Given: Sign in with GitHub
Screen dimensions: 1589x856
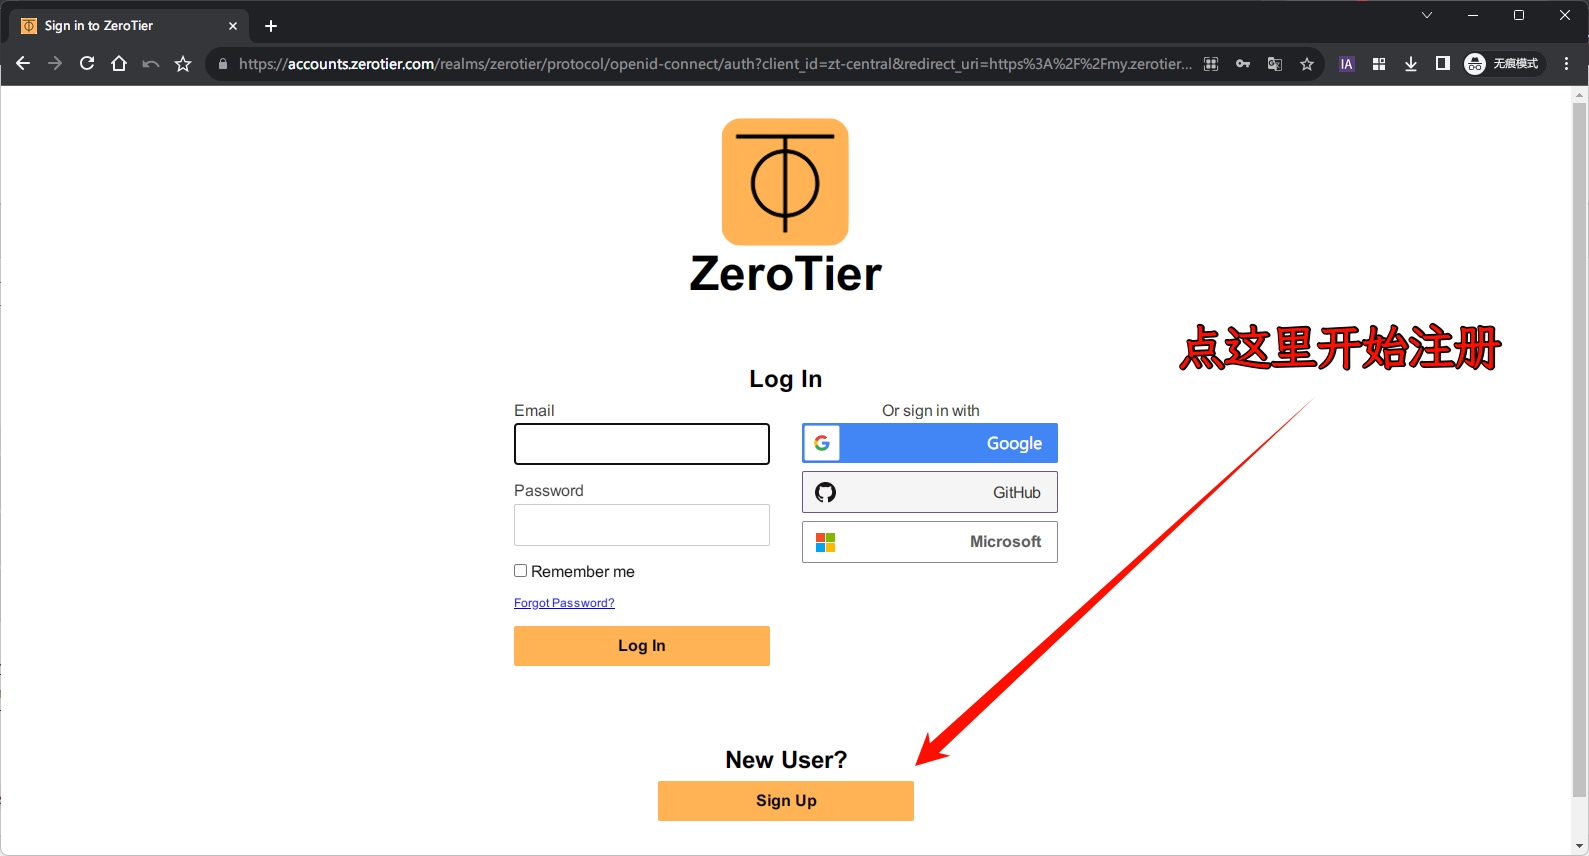Looking at the screenshot, I should (930, 492).
